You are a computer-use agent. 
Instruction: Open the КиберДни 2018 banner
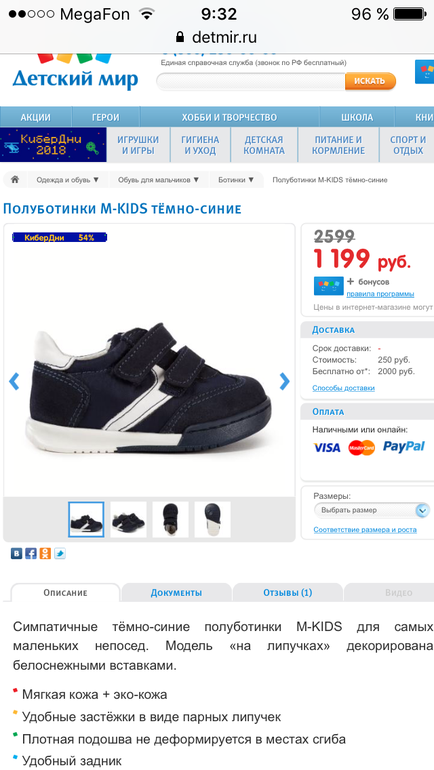click(53, 144)
